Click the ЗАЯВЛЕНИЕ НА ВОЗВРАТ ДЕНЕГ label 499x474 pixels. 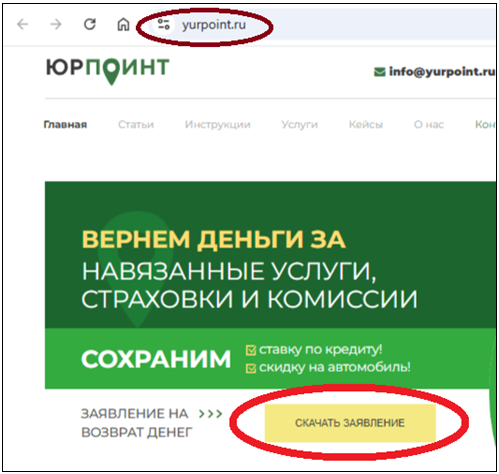[x=137, y=423]
